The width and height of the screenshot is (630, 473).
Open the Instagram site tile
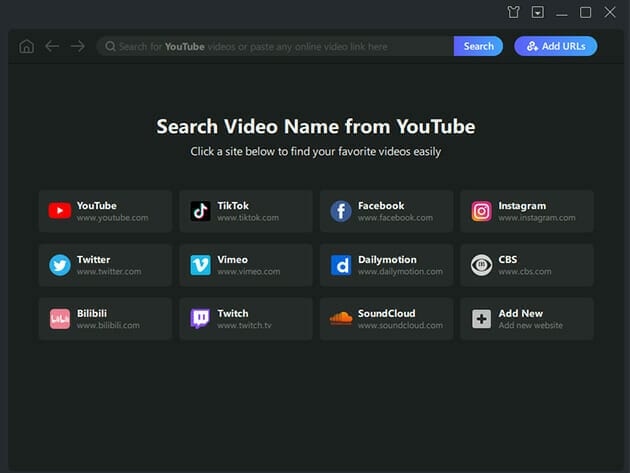coord(527,211)
